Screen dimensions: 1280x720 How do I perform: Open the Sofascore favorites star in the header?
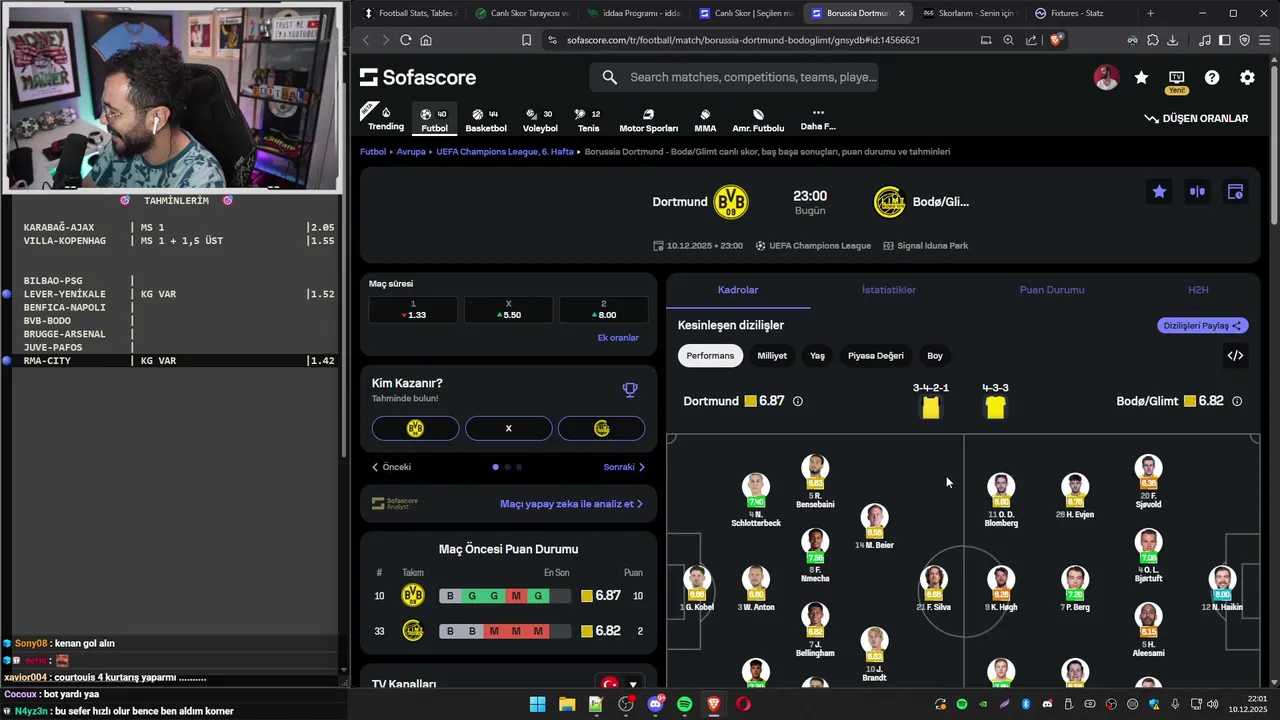coord(1141,77)
